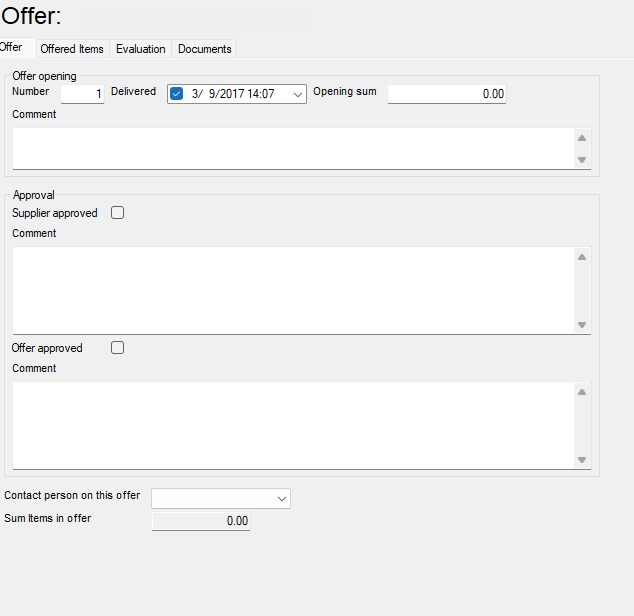Click the Offer tab
The image size is (634, 616).
tap(12, 47)
